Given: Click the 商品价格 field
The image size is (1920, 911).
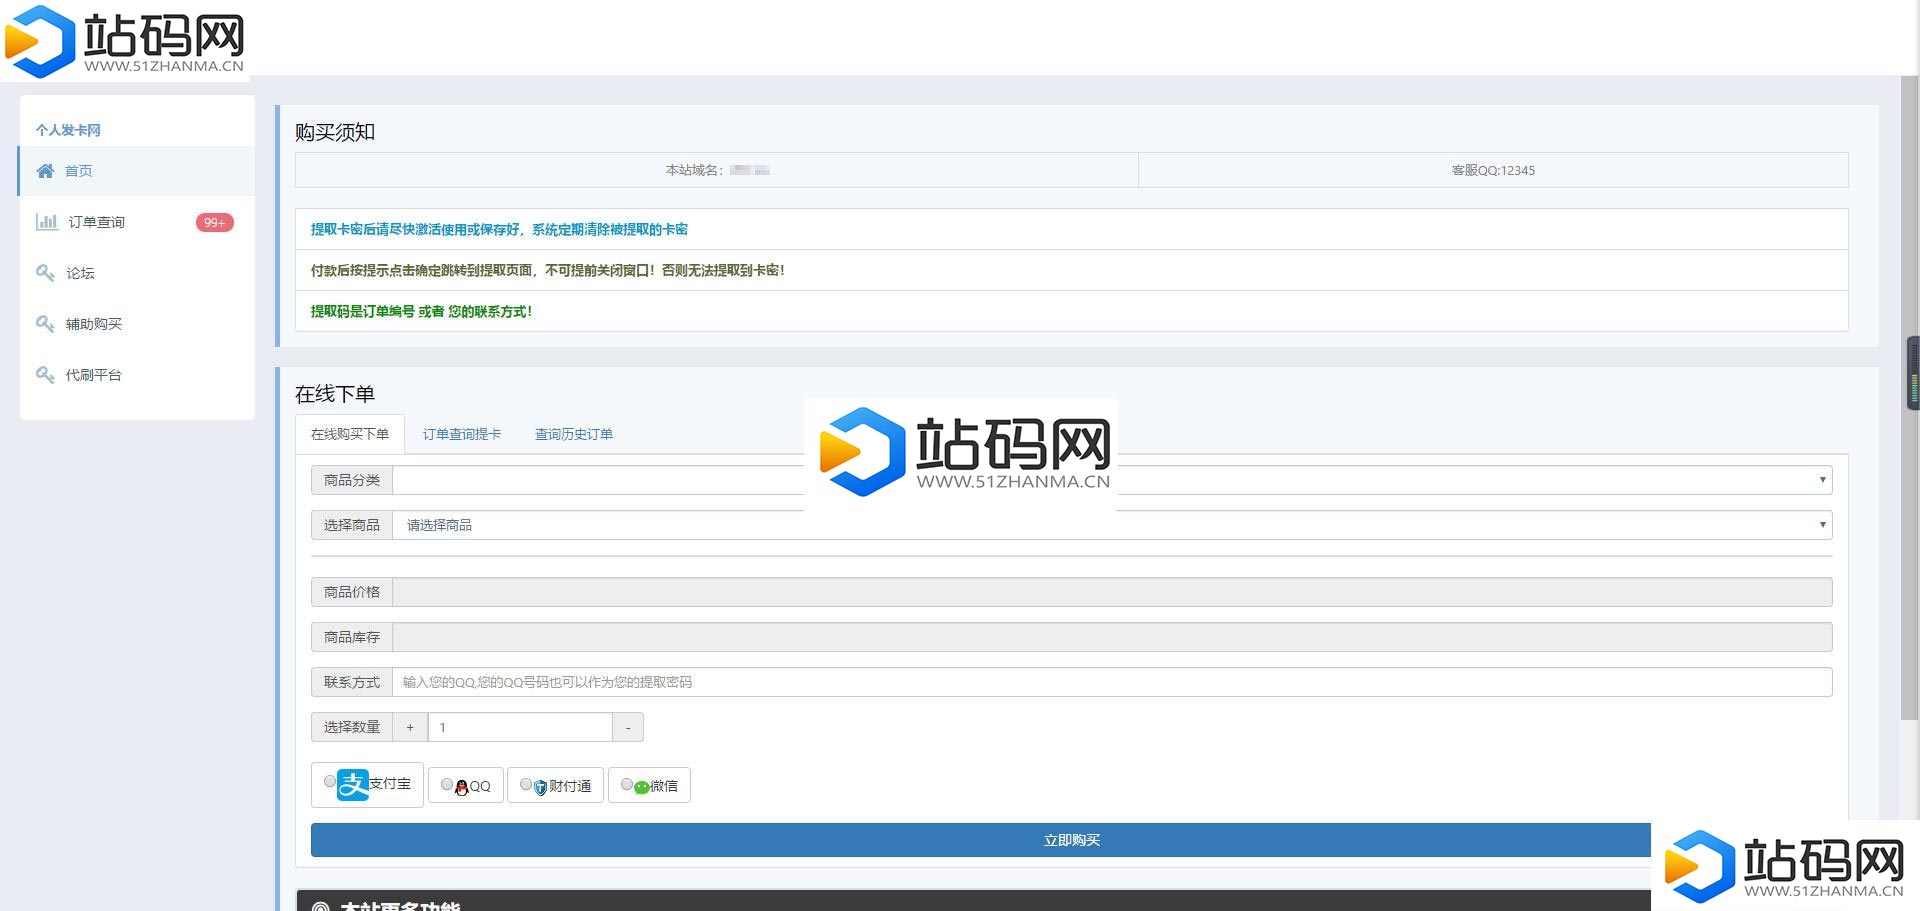Looking at the screenshot, I should (1112, 592).
